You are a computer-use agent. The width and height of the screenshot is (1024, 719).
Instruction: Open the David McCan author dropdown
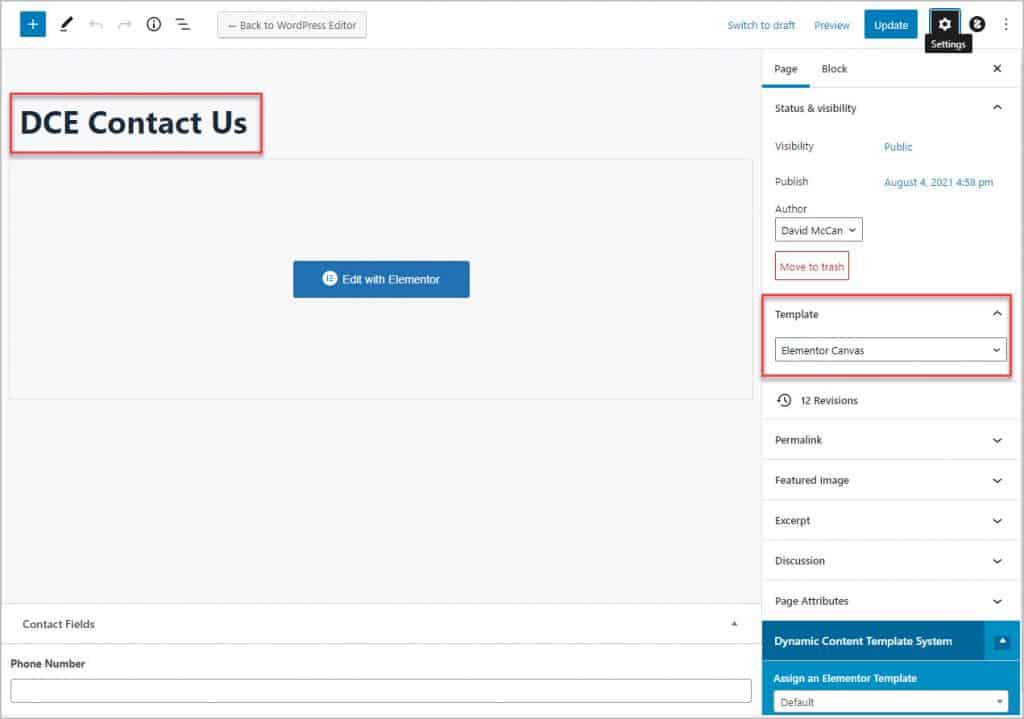tap(818, 230)
